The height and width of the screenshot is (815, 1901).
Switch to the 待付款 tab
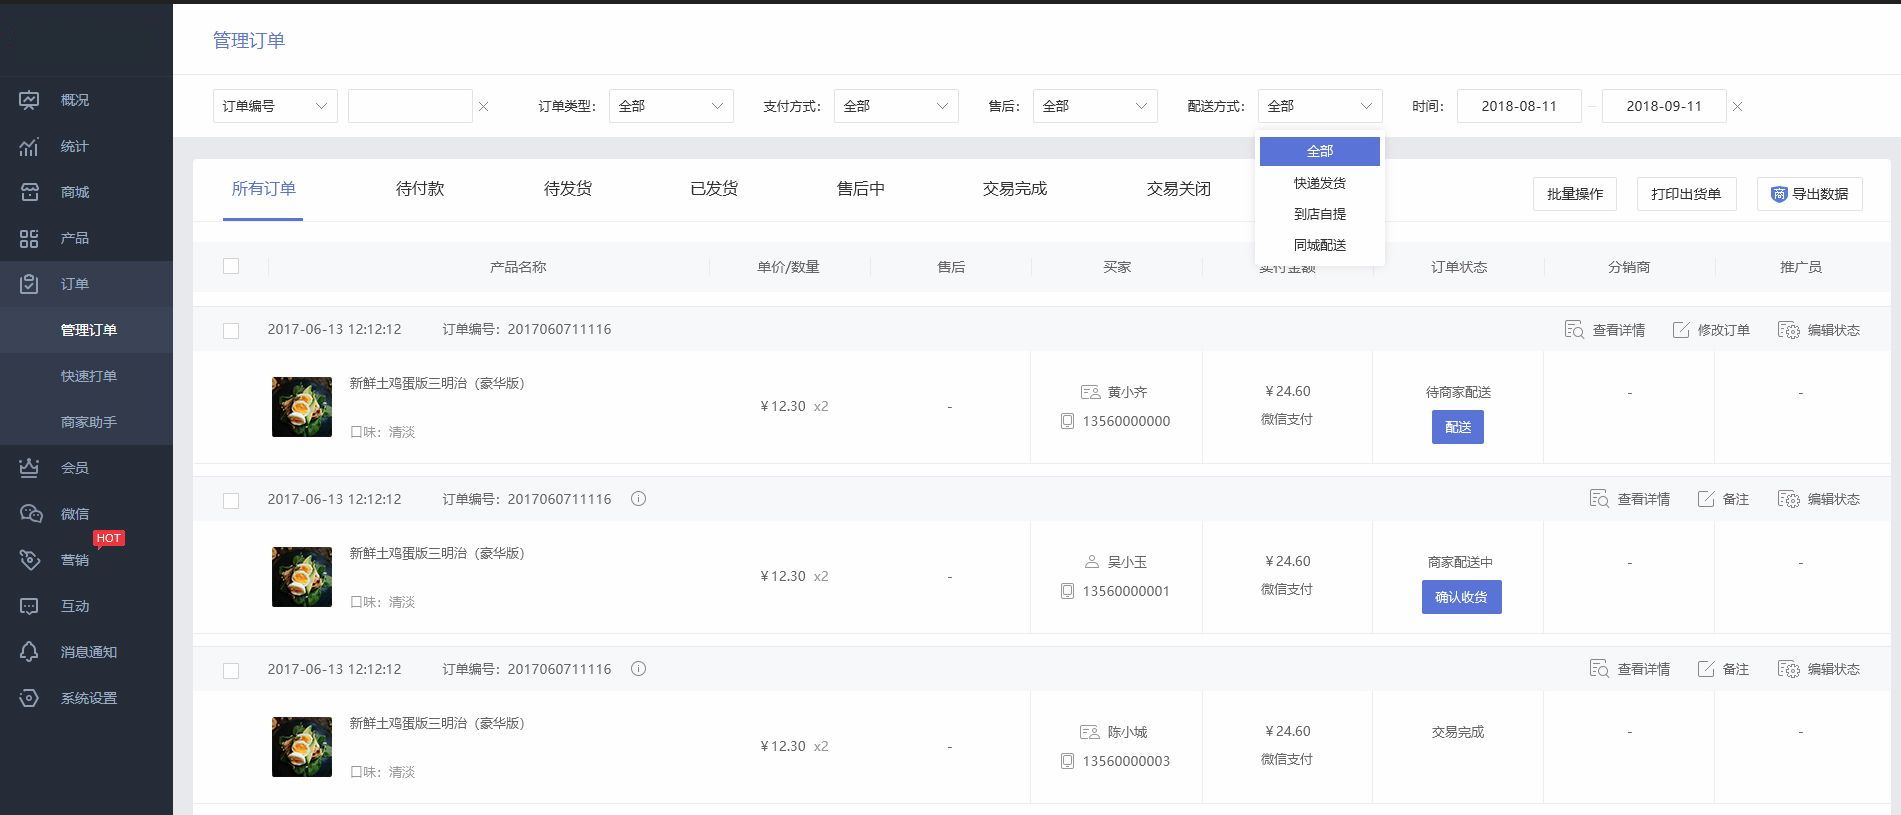(420, 189)
